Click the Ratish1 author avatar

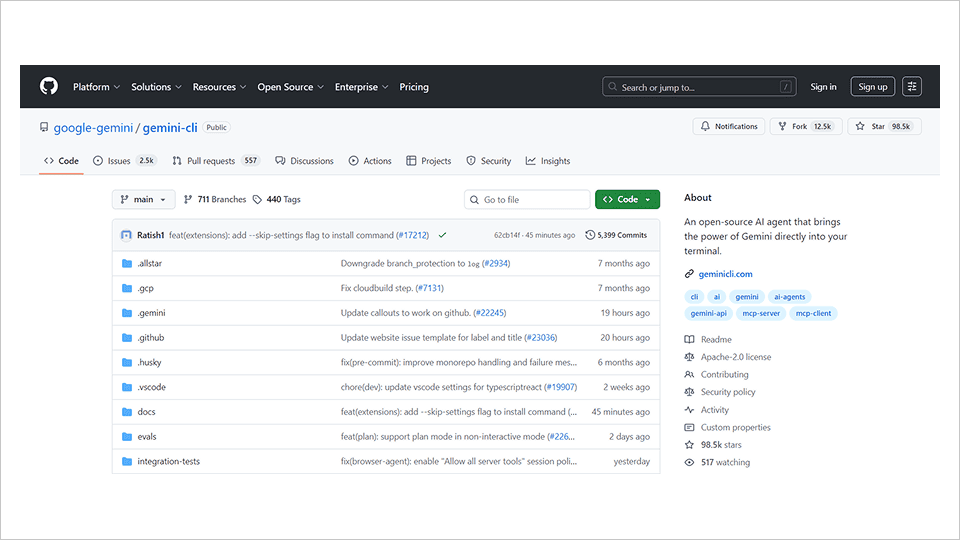(126, 235)
